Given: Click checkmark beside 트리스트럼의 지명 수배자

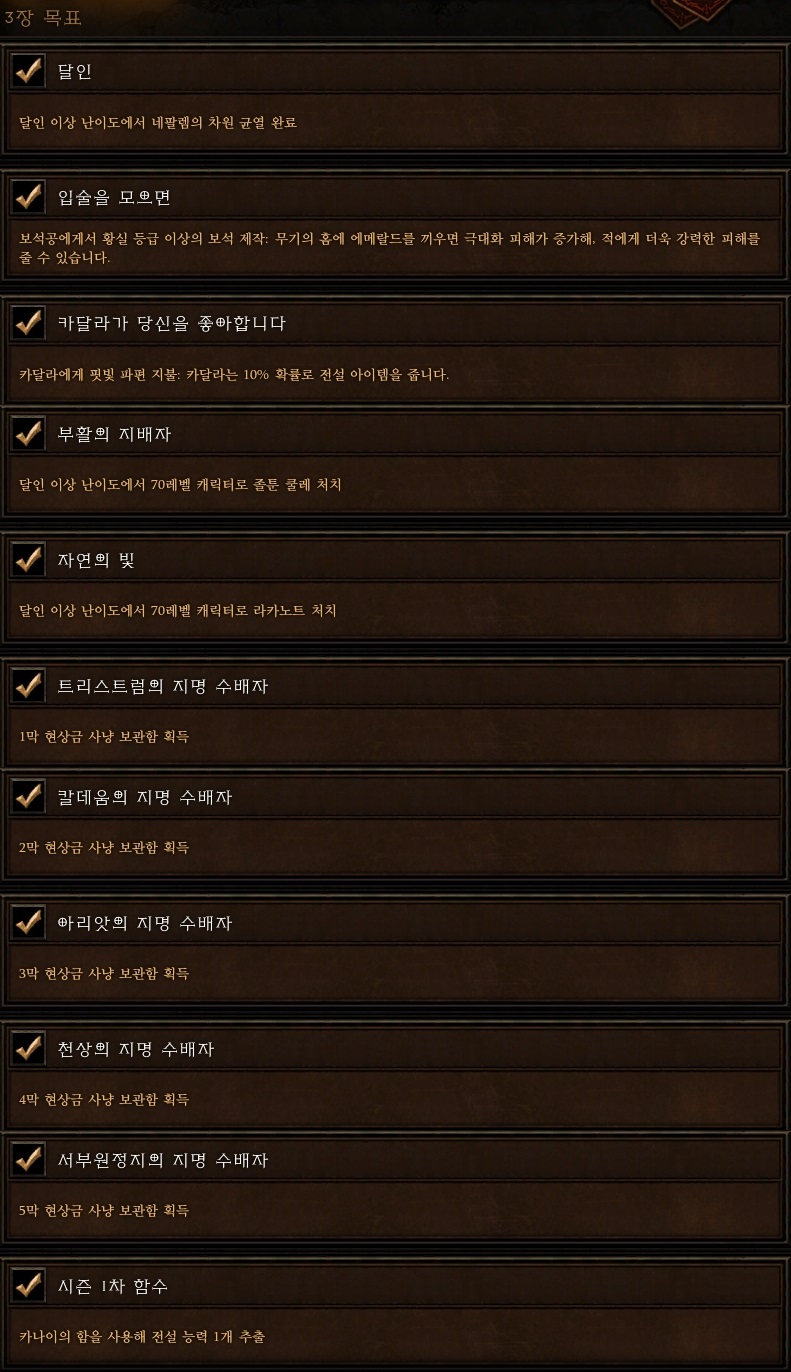Looking at the screenshot, I should tap(28, 686).
